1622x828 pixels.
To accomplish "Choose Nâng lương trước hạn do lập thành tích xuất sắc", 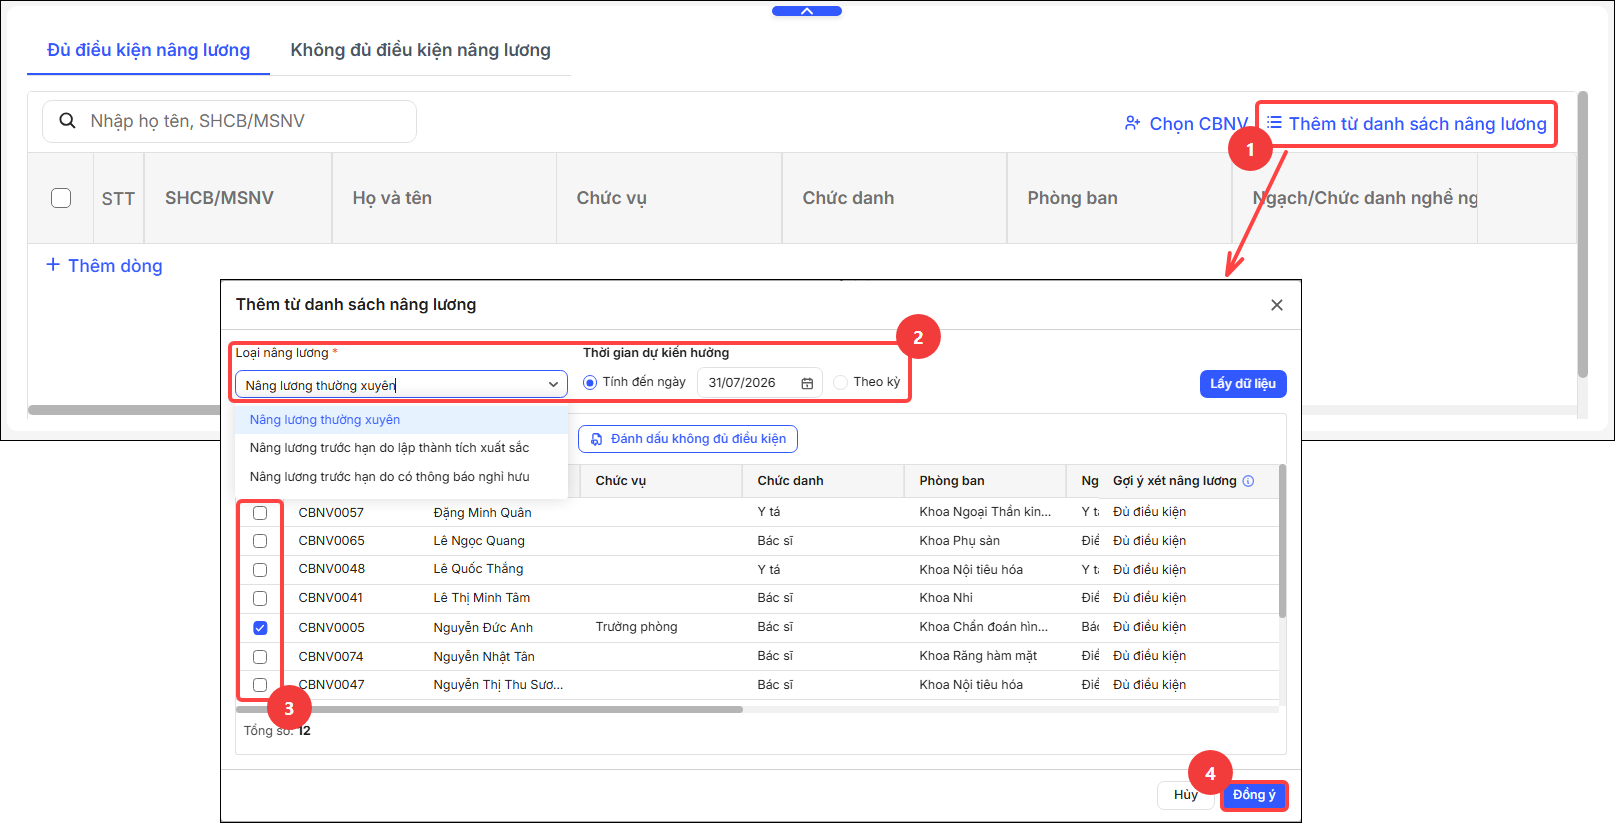I will [401, 448].
